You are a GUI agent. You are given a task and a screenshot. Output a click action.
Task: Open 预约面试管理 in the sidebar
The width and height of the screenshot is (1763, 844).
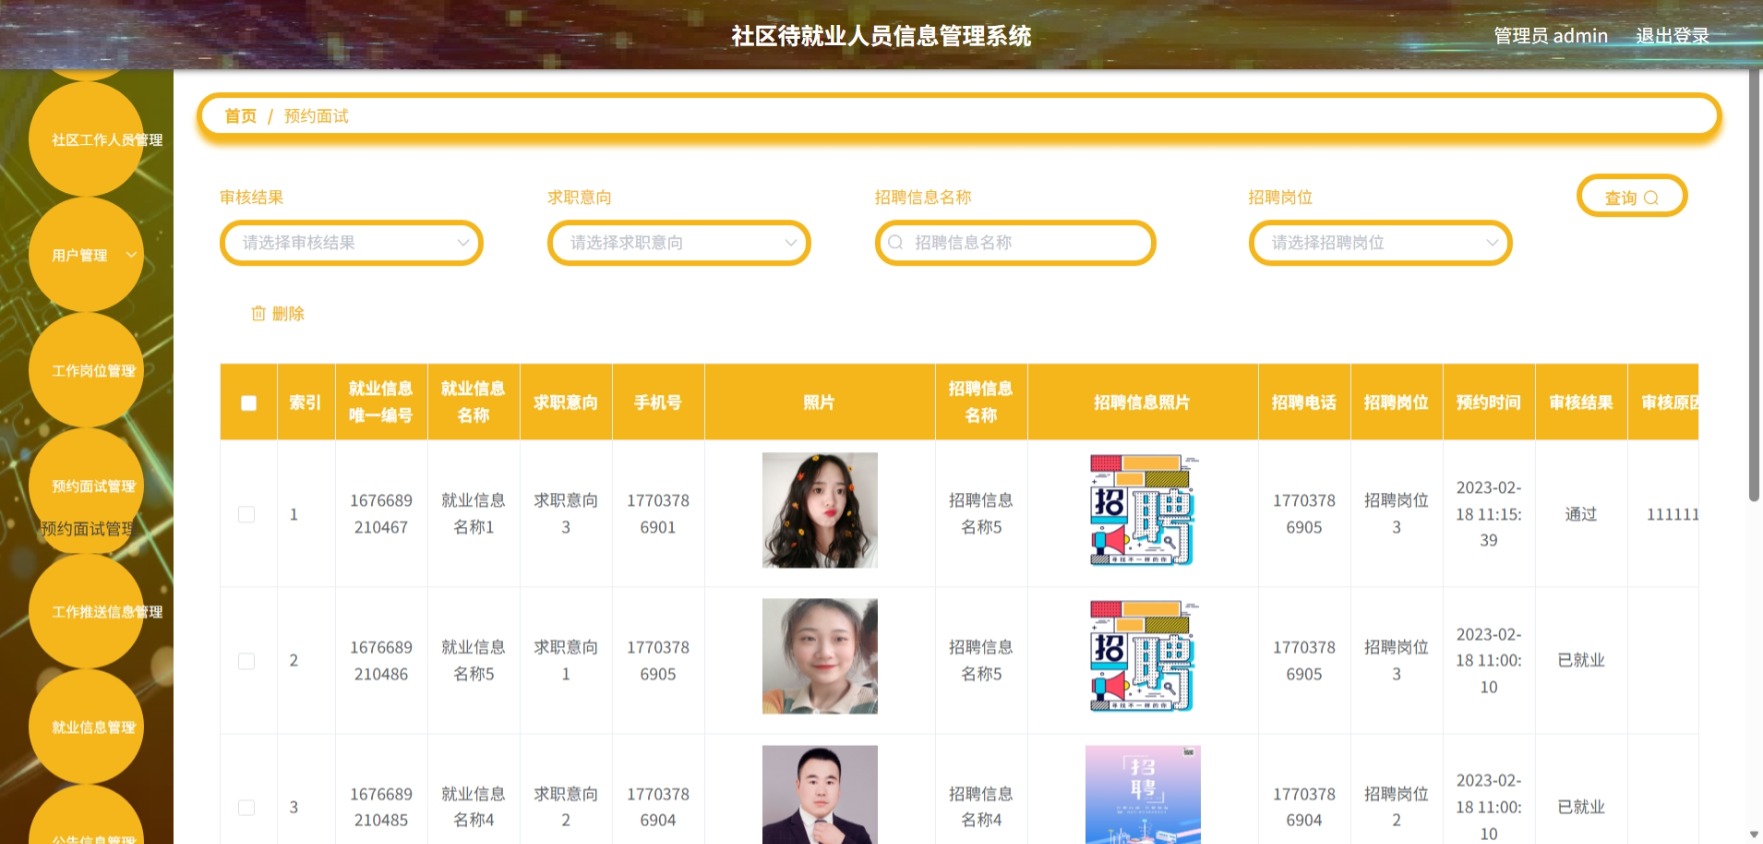(86, 486)
